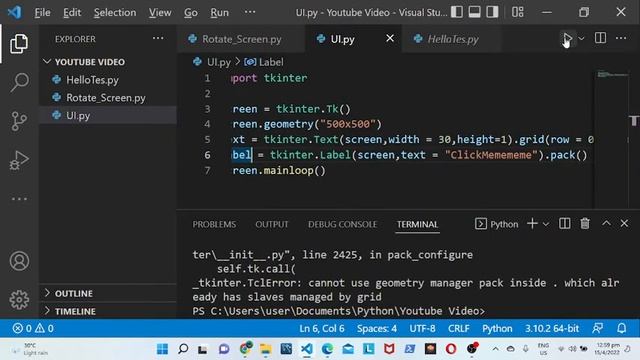Close the terminal panel
The width and height of the screenshot is (640, 360).
[x=624, y=224]
